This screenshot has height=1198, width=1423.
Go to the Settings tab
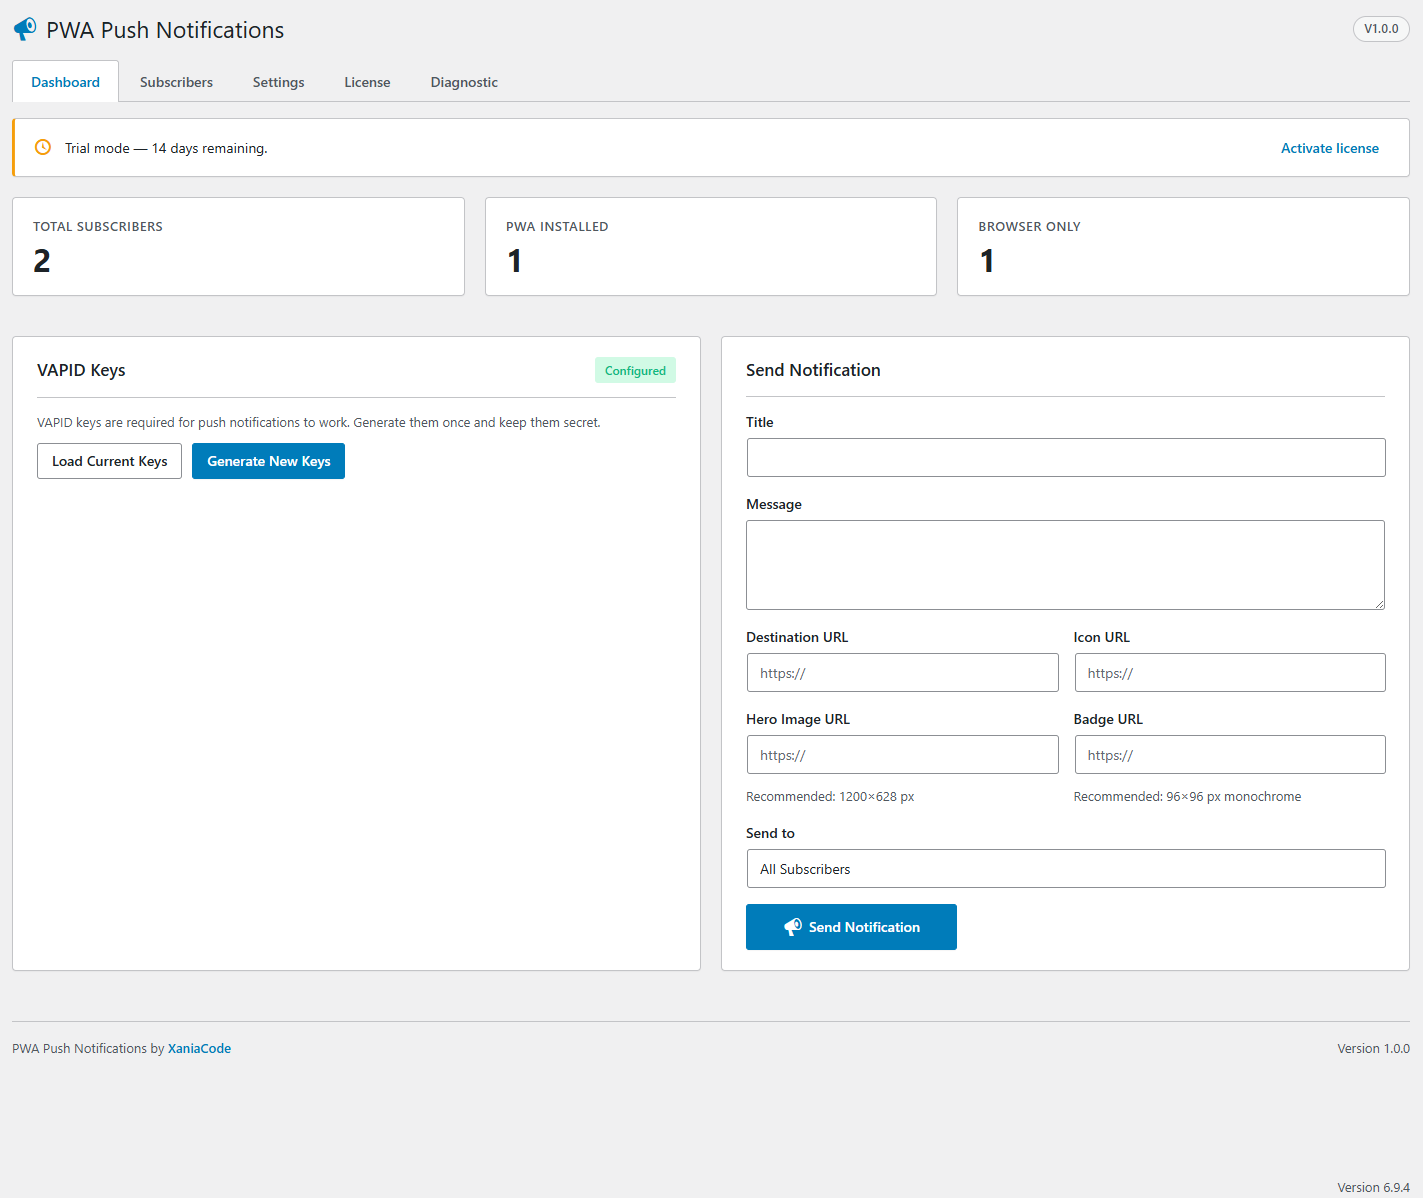[x=278, y=82]
